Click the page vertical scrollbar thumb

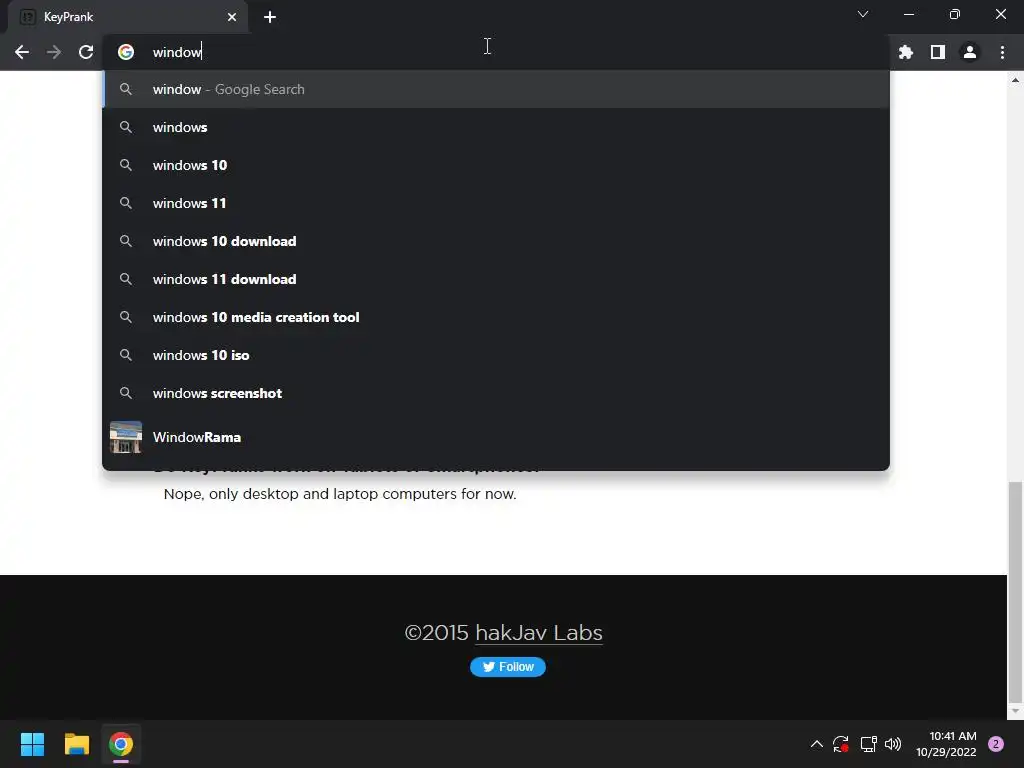1015,591
